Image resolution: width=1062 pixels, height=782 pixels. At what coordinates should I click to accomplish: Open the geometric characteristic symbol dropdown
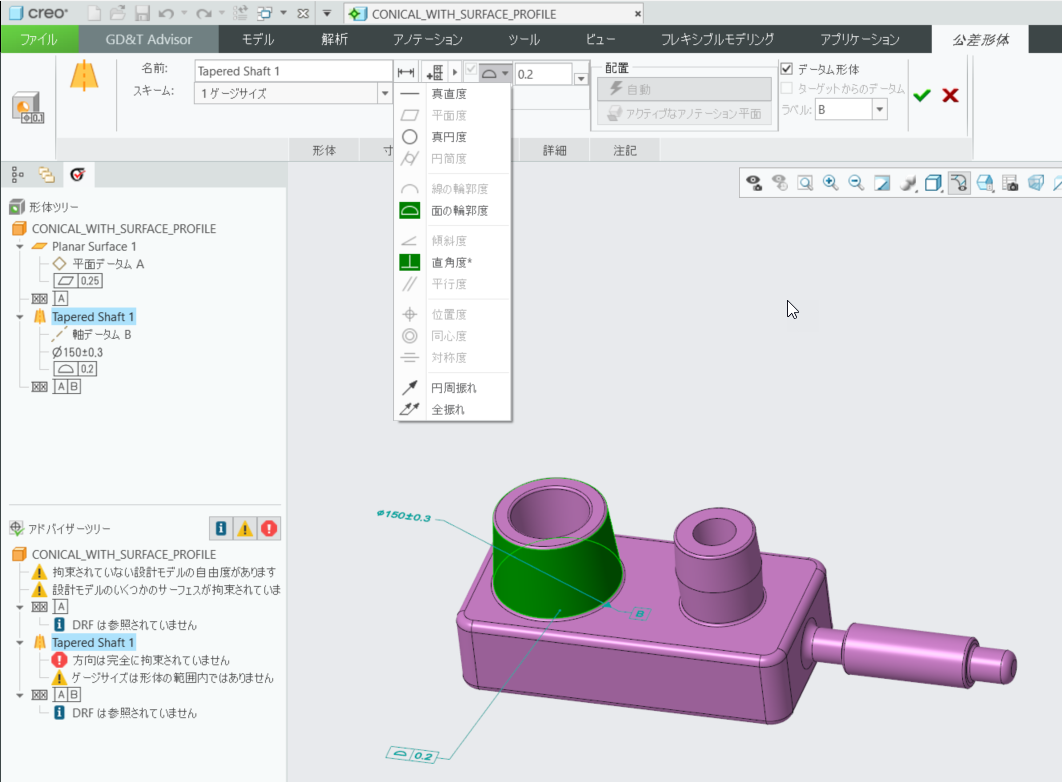[x=494, y=72]
